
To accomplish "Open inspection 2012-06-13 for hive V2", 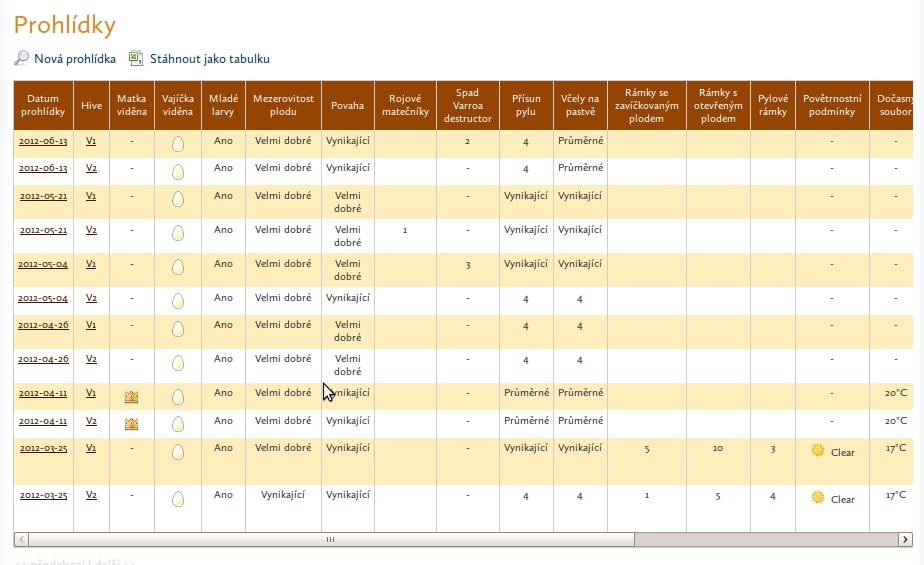I will click(x=43, y=168).
